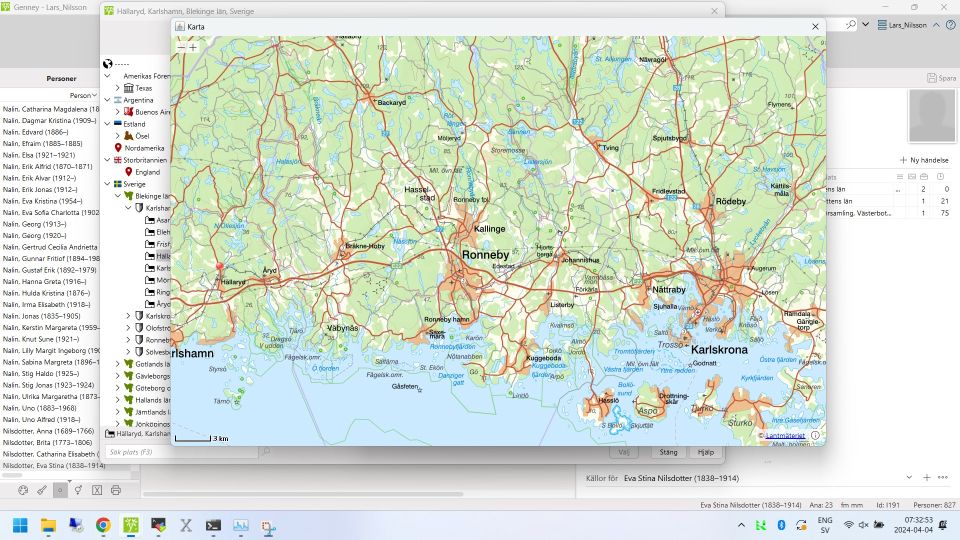Viewport: 960px width, 540px height.
Task: Add a source with the plus icon
Action: [x=927, y=478]
